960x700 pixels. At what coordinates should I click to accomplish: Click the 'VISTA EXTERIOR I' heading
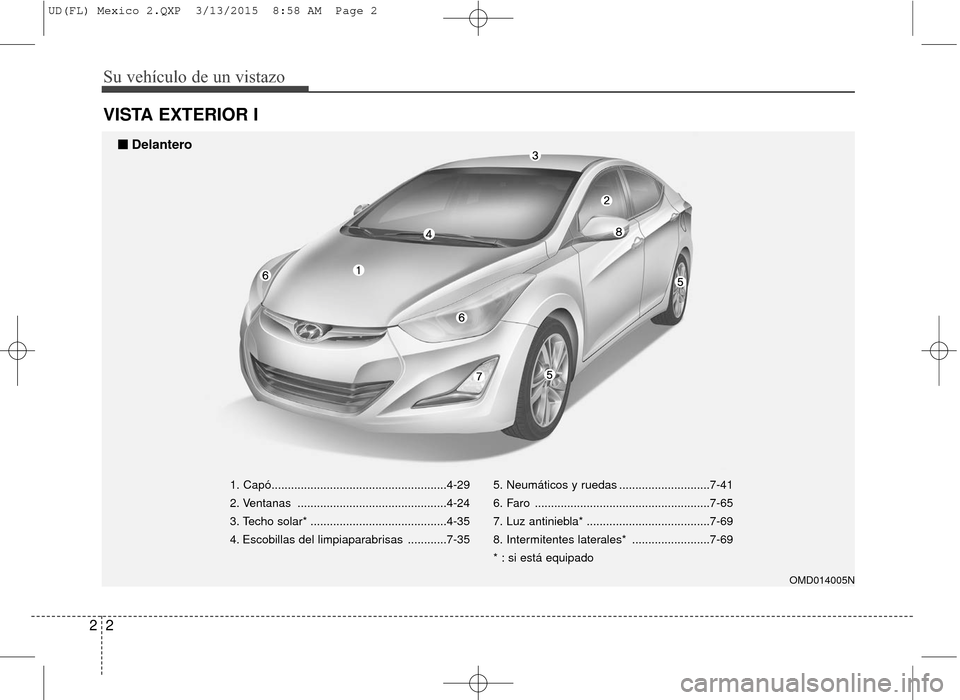pos(181,115)
